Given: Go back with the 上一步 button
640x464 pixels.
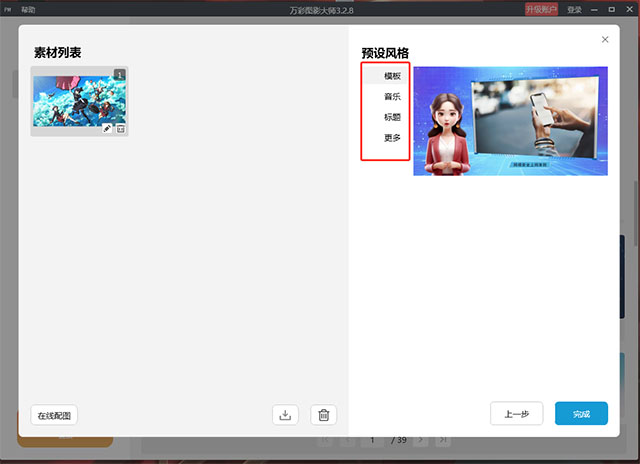Looking at the screenshot, I should coord(517,414).
